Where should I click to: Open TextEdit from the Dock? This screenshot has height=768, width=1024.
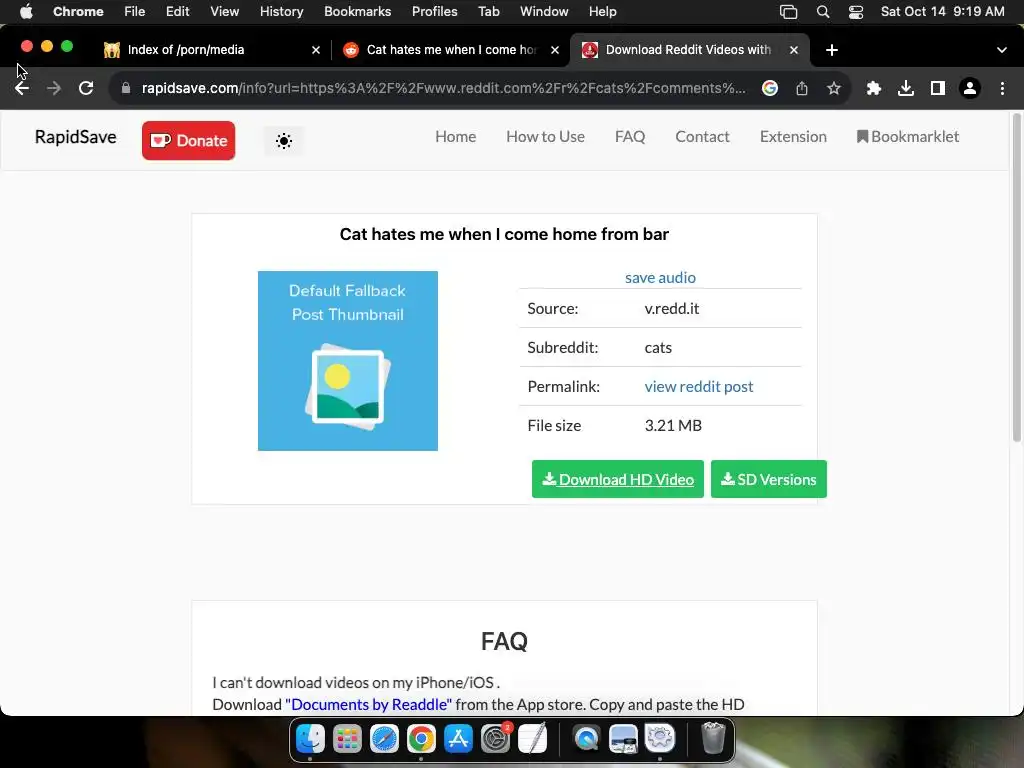533,739
